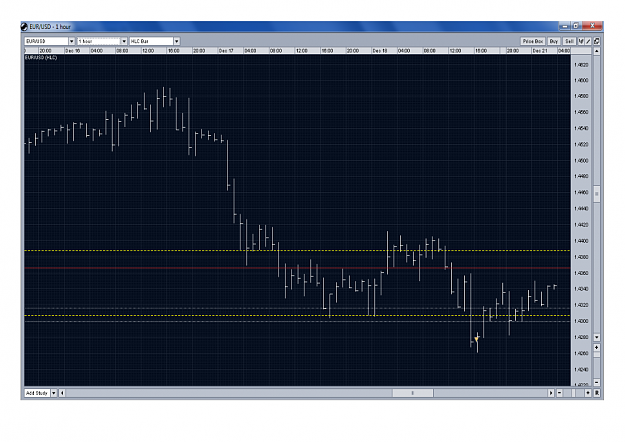Click the horizontal scrollbar thumb

click(x=413, y=393)
